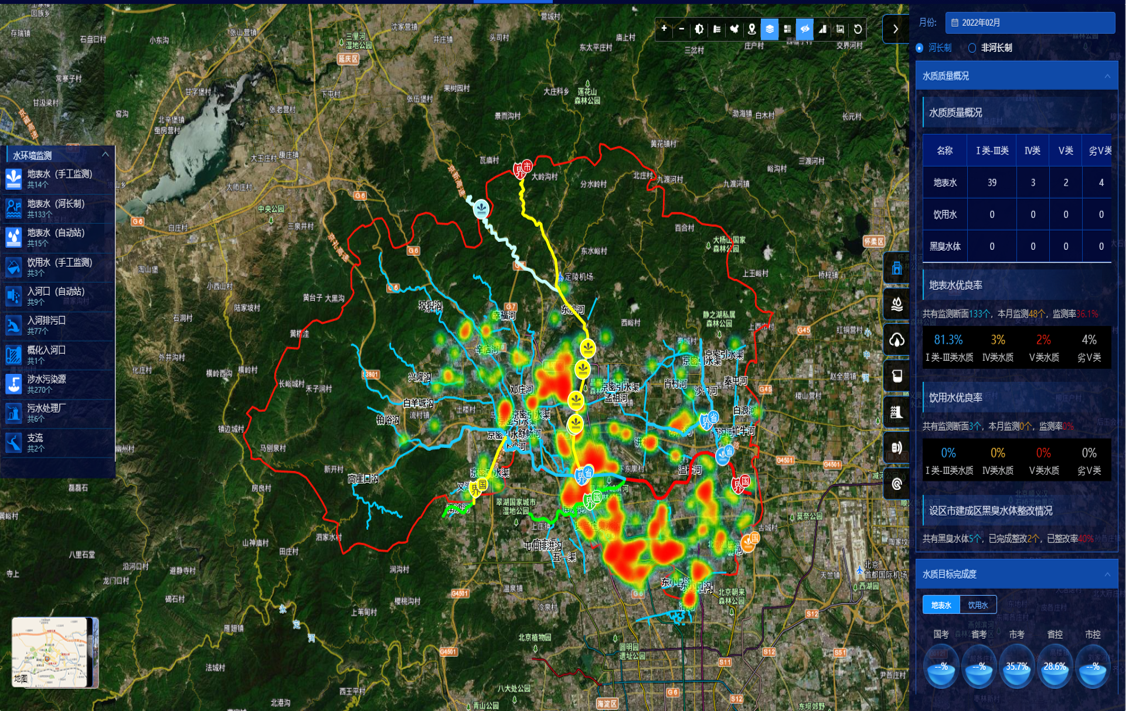The width and height of the screenshot is (1129, 711).
Task: Click the reset/refresh map view icon
Action: pyautogui.click(x=858, y=29)
